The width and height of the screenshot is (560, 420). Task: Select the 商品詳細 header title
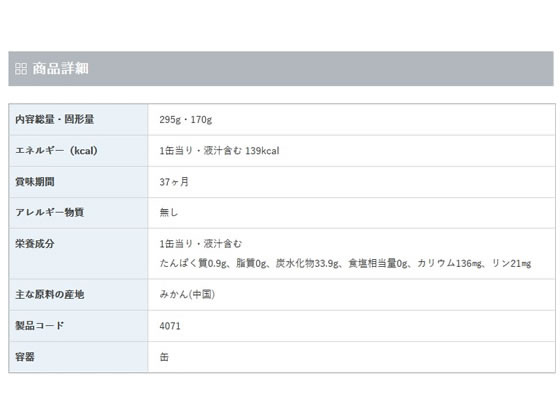tap(60, 69)
